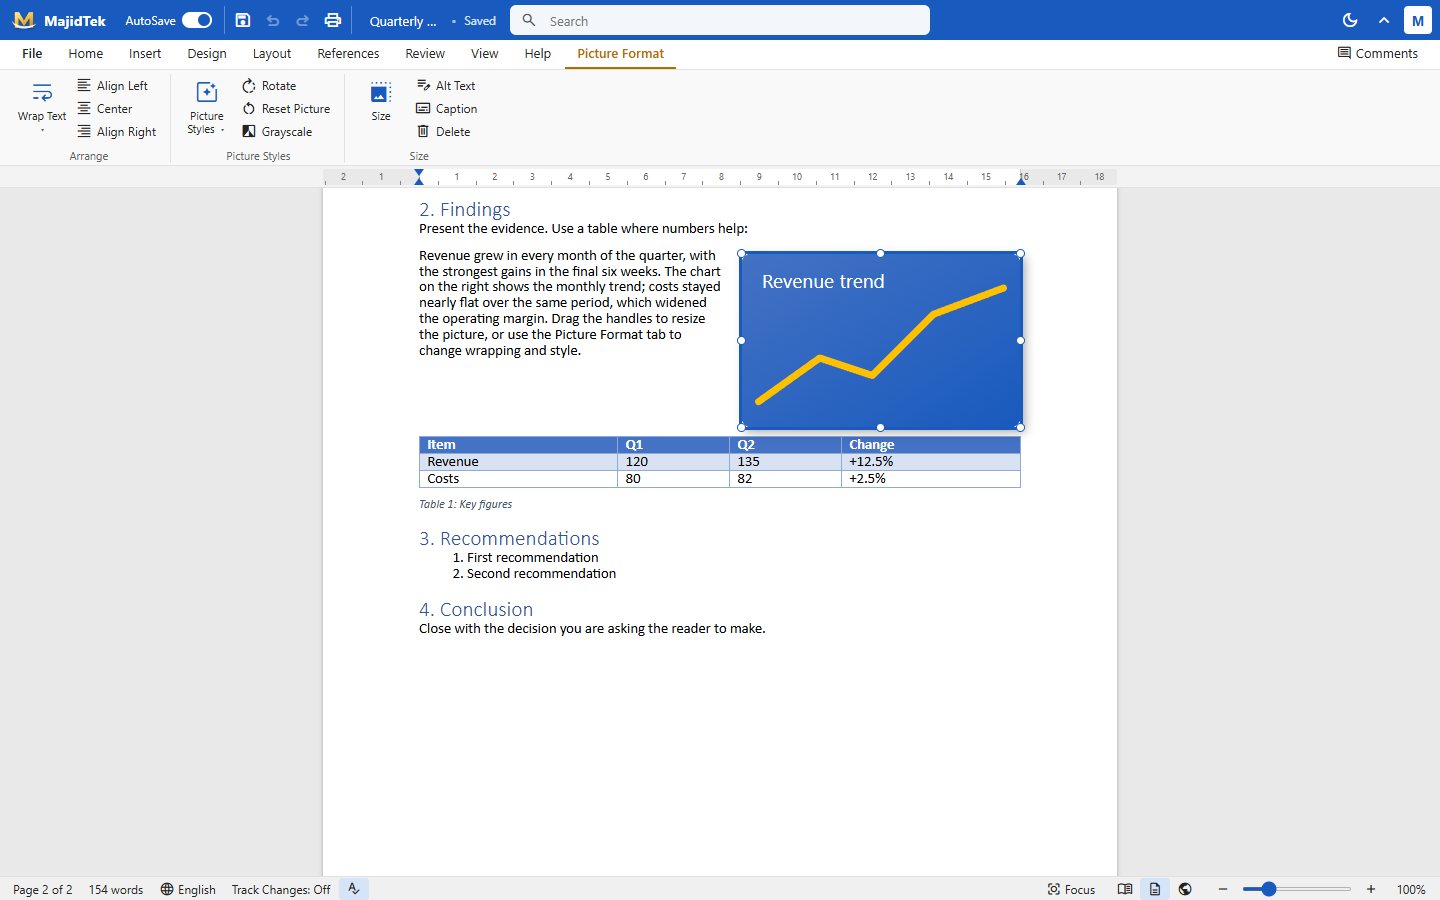Apply Grayscale to the picture
1440x900 pixels.
tap(277, 132)
